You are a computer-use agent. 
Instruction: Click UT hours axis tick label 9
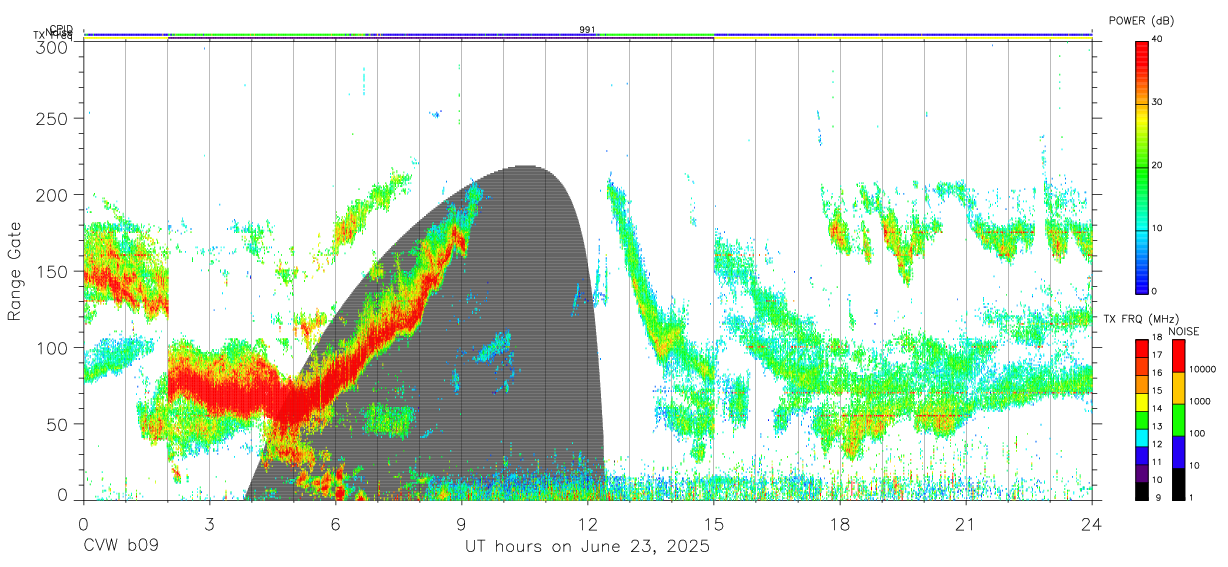point(461,523)
